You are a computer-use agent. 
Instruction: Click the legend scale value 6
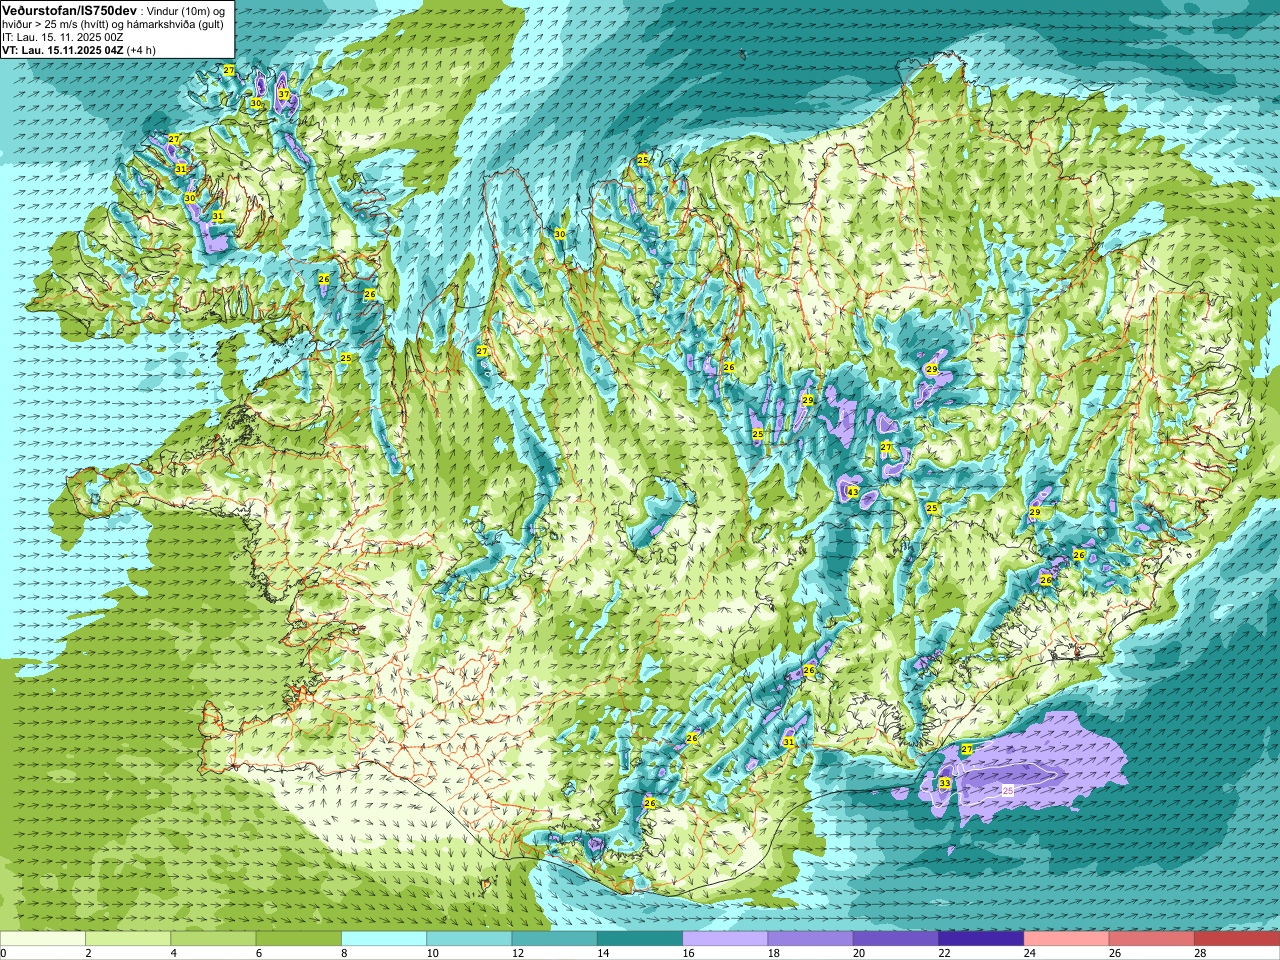pos(259,953)
